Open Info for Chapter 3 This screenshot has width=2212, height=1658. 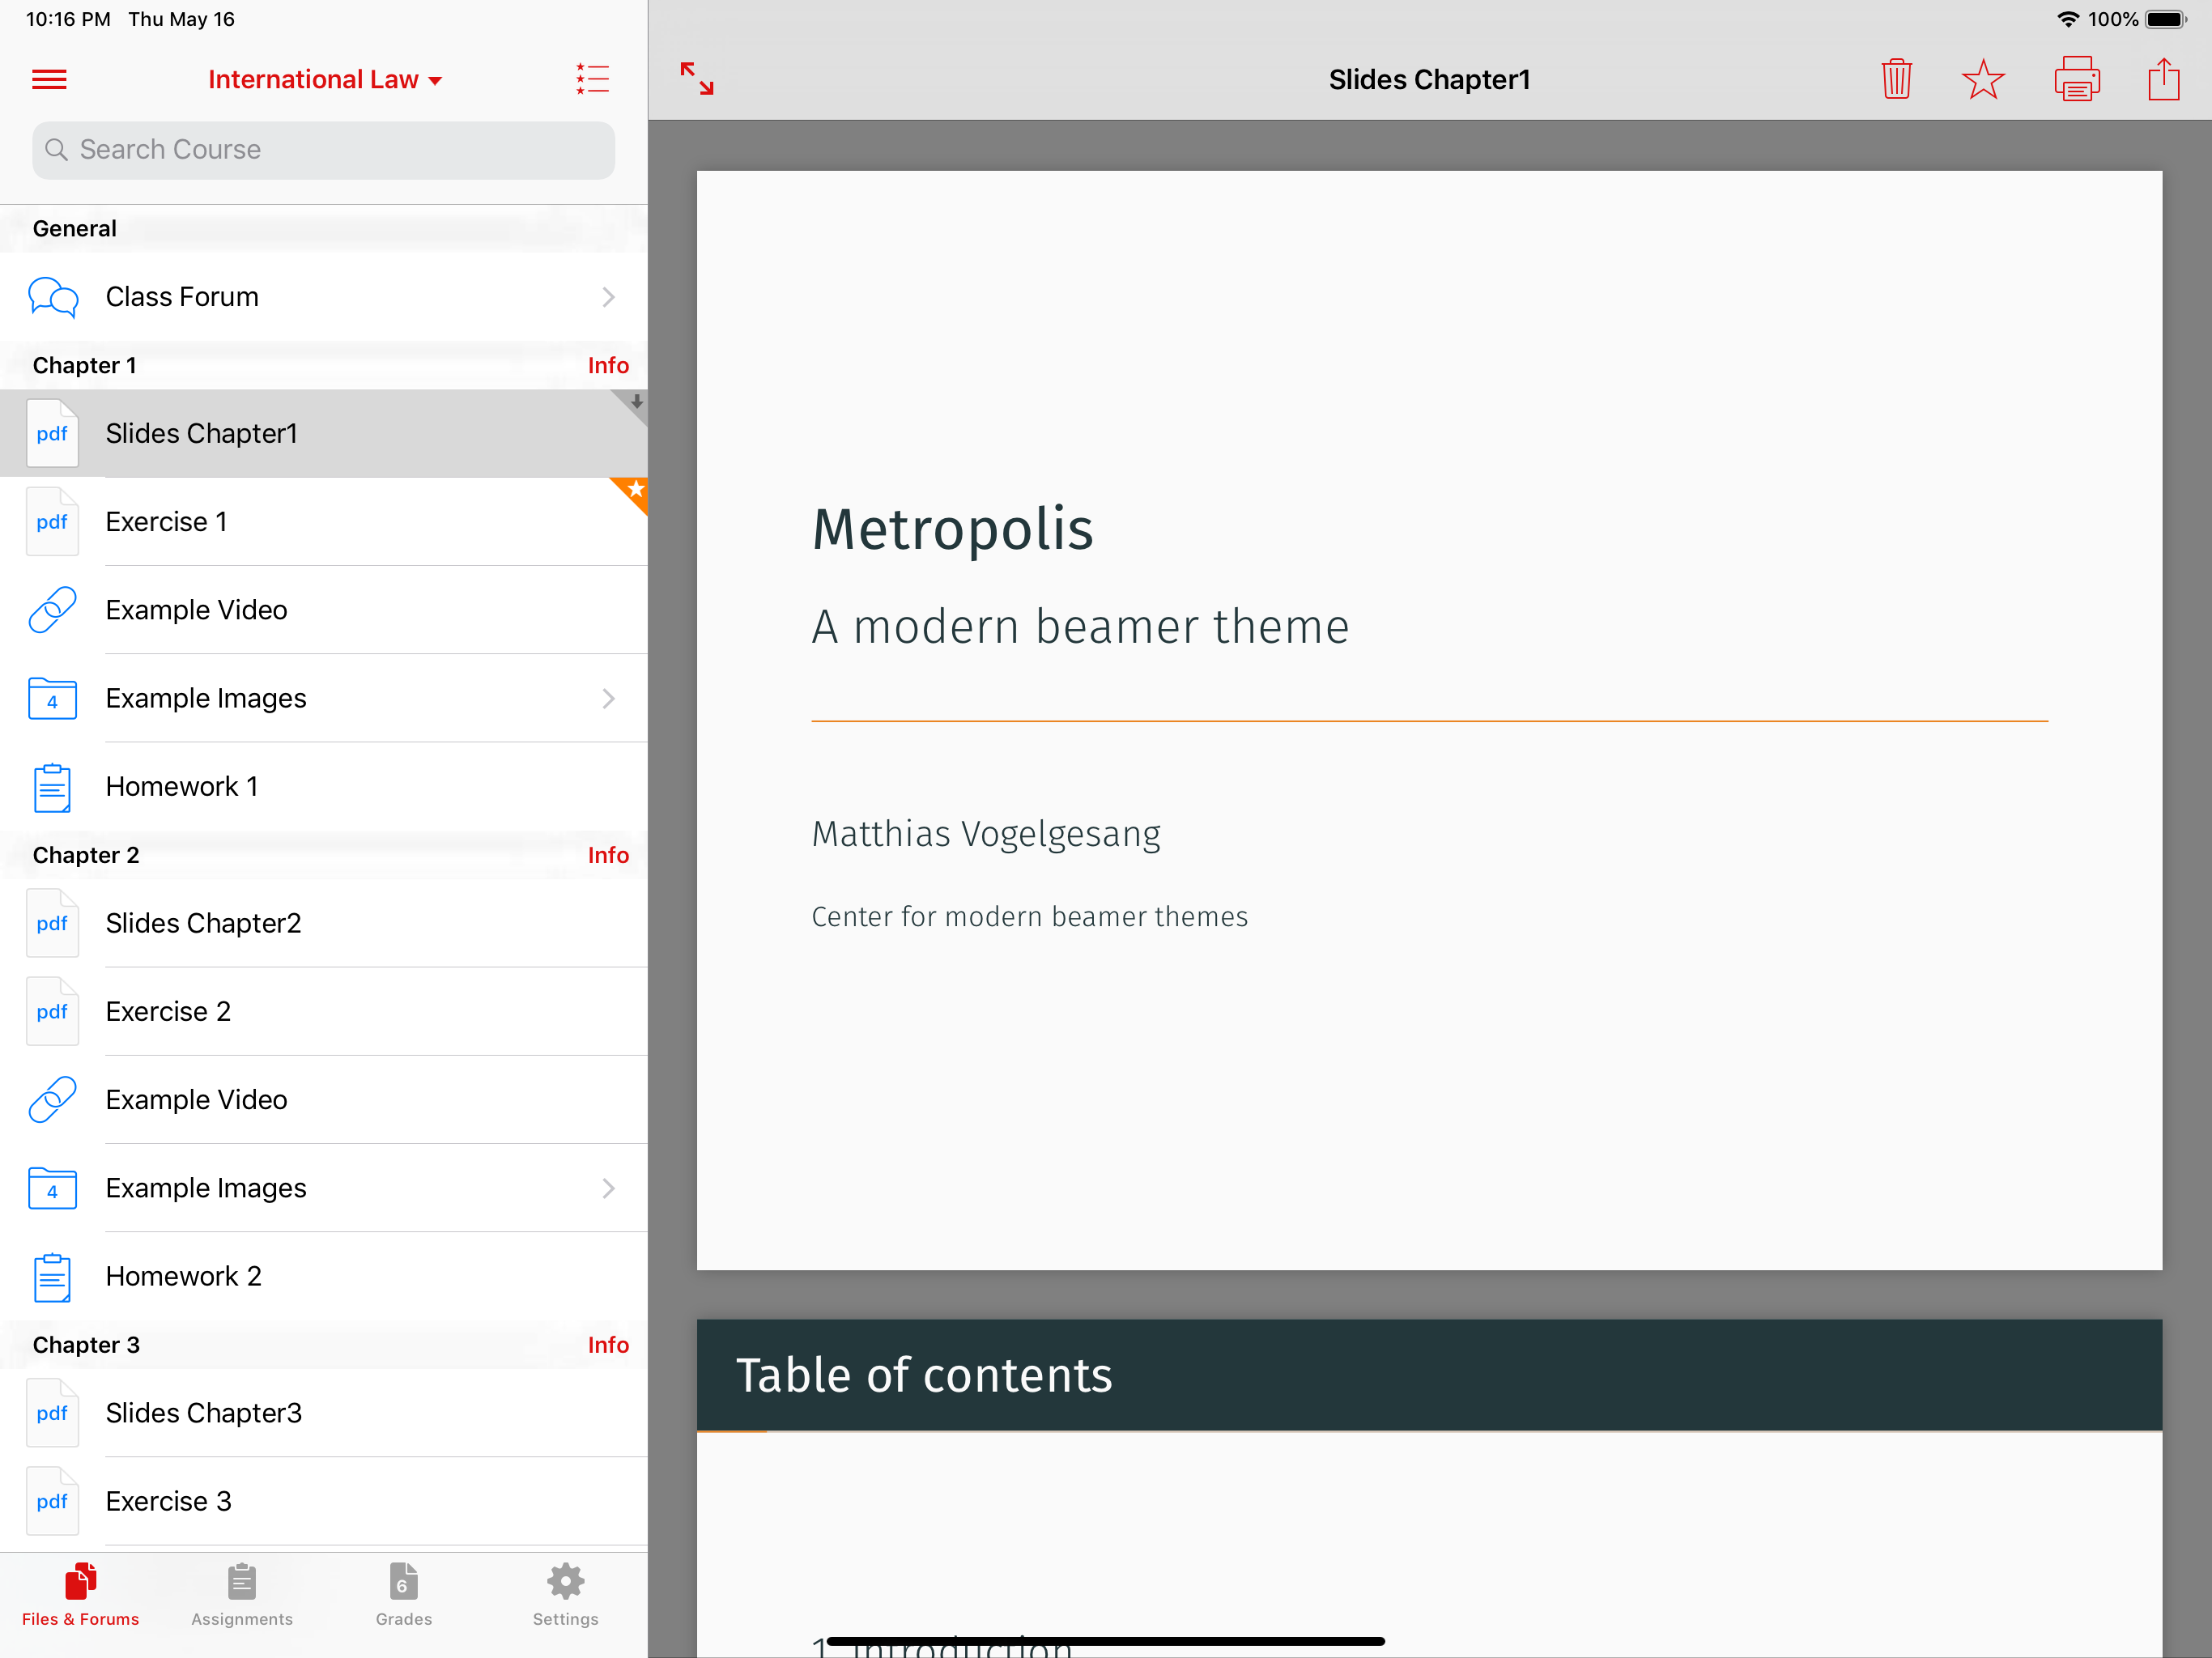tap(608, 1345)
